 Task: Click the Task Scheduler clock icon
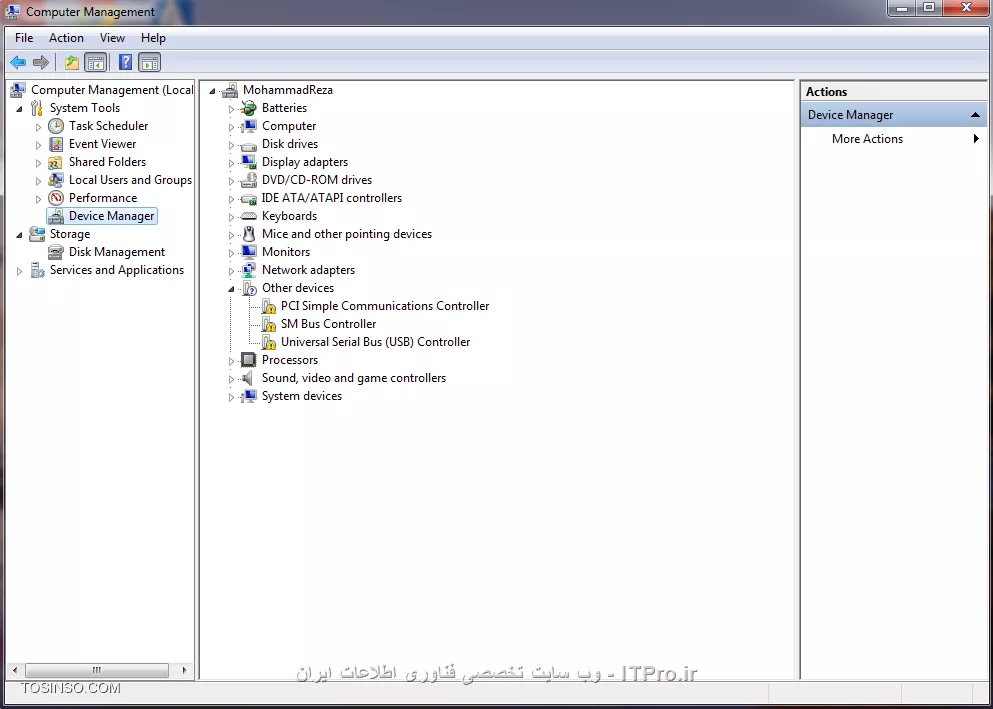(56, 126)
